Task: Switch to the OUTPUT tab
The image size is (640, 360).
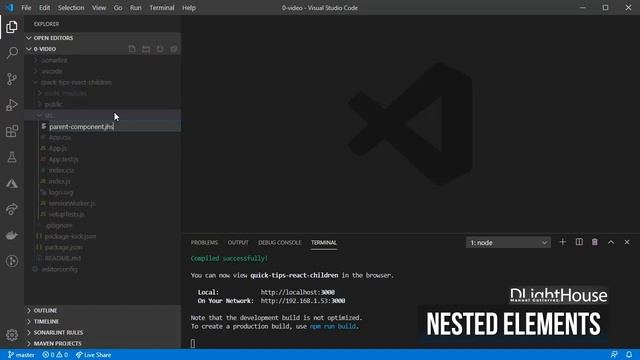Action: tap(238, 242)
